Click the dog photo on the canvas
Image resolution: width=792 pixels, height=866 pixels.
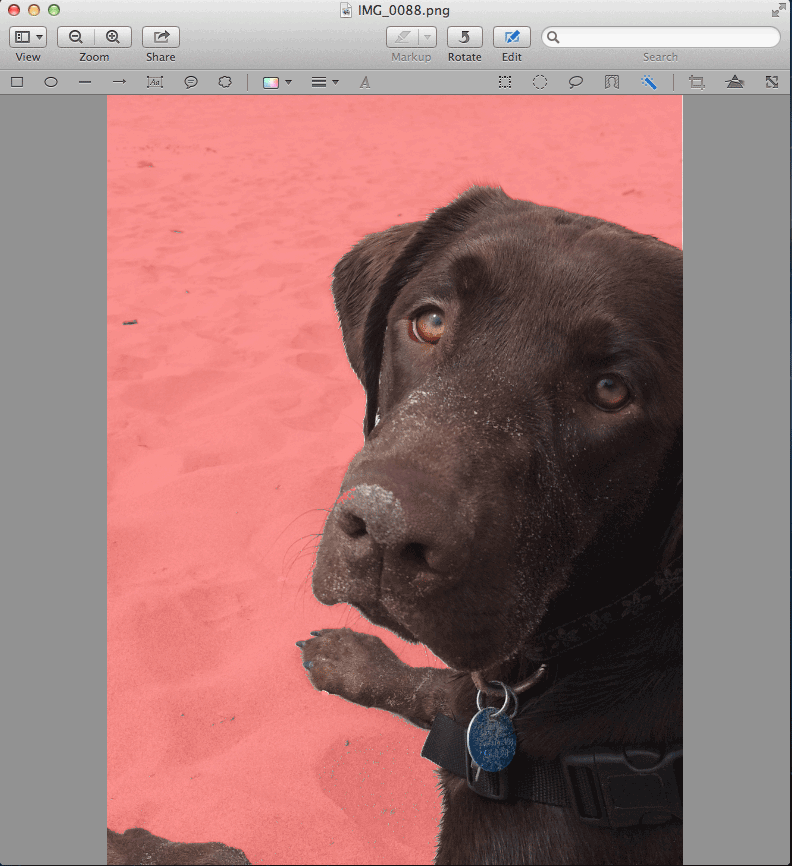pos(395,479)
